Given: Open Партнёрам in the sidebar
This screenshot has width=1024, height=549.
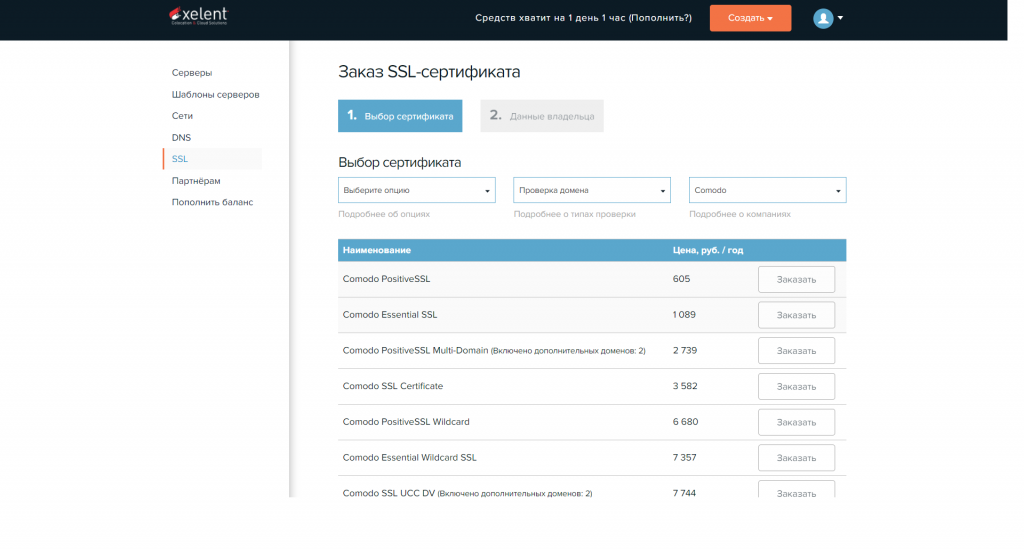Looking at the screenshot, I should (196, 181).
